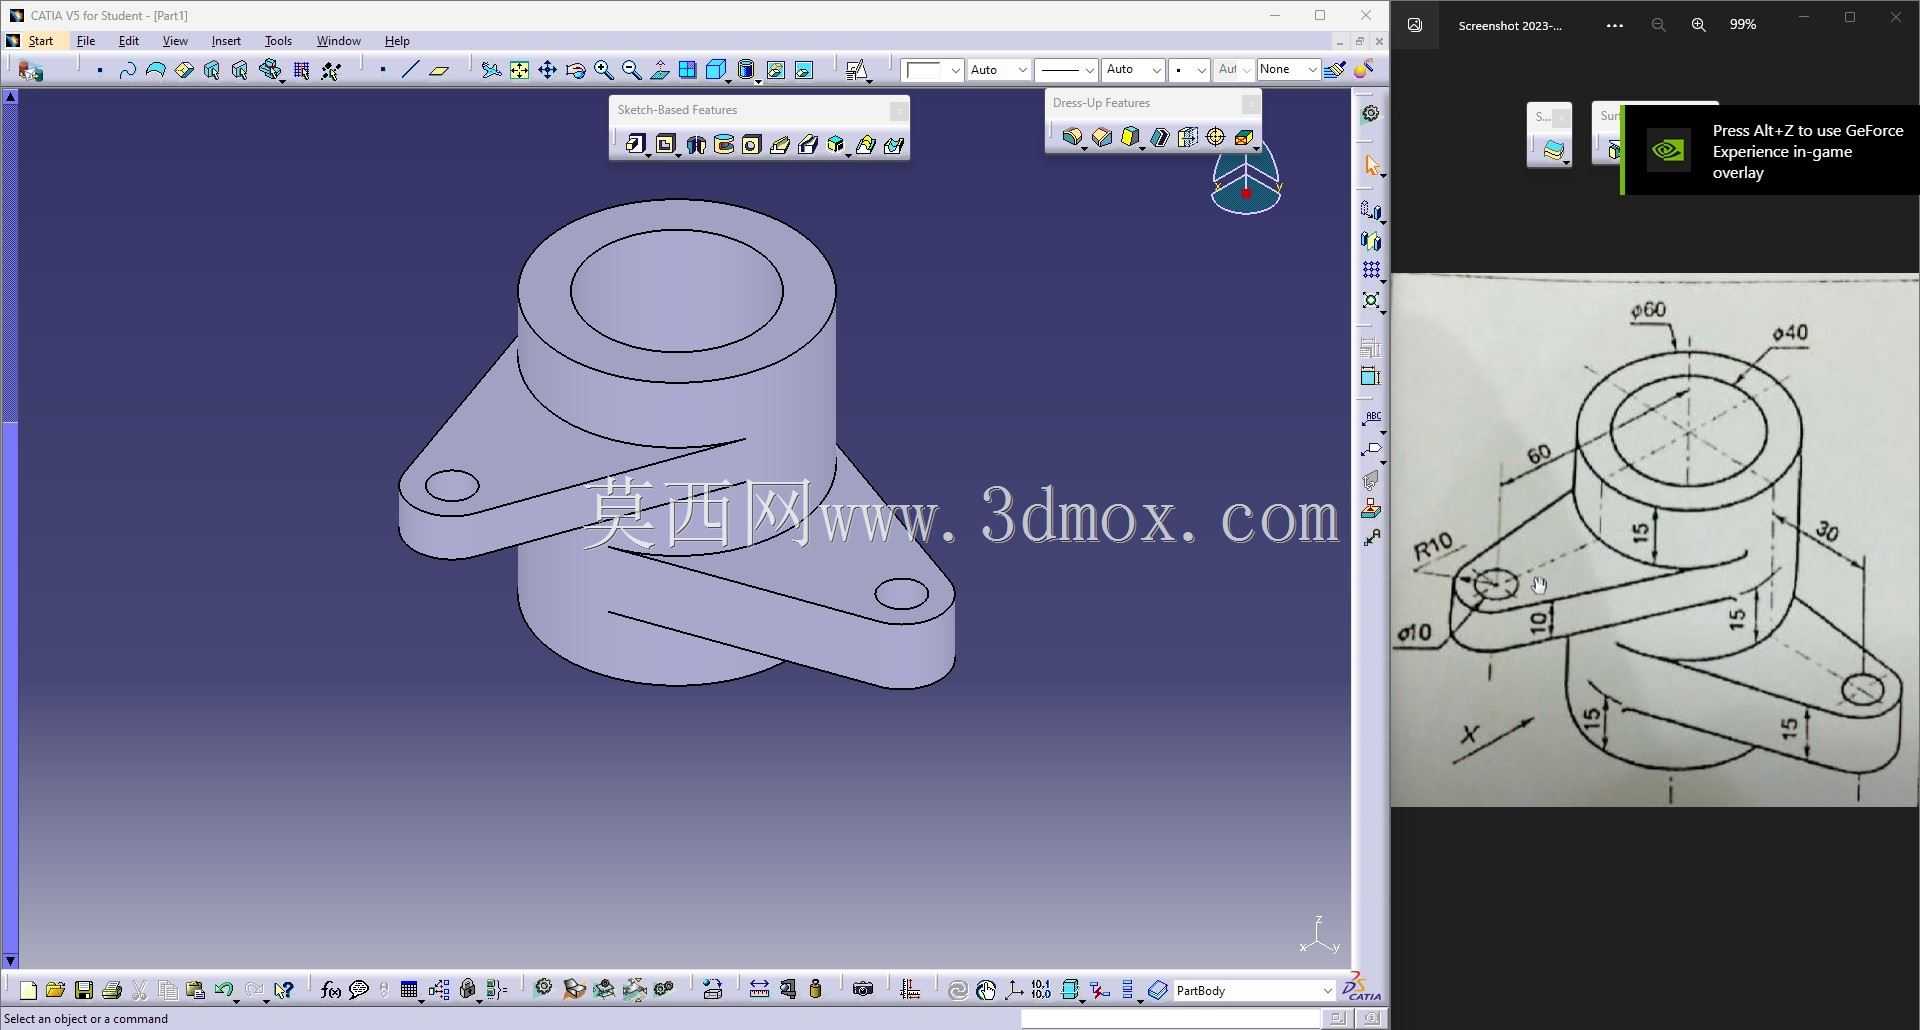The height and width of the screenshot is (1030, 1920).
Task: Toggle Swap Visible Space icon
Action: tap(803, 70)
